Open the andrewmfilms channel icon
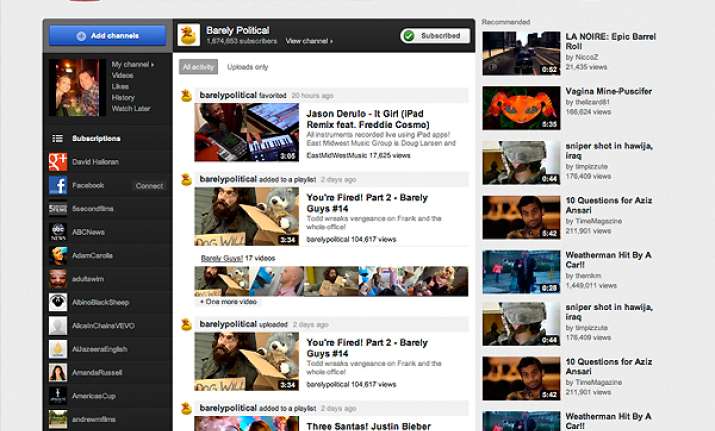 58,419
